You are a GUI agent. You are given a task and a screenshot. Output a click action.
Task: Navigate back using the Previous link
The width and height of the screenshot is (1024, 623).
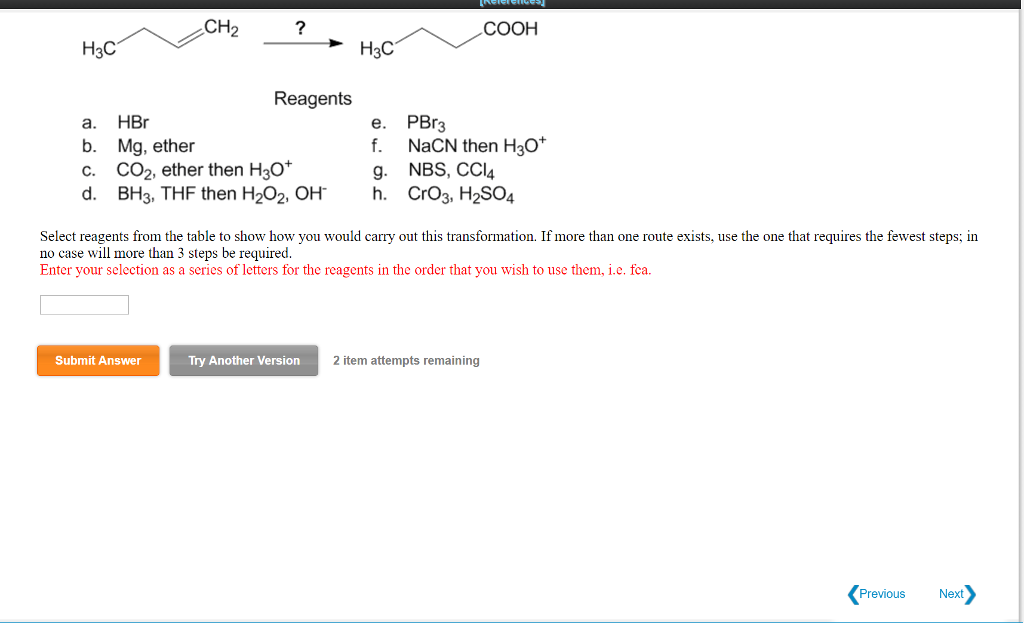(884, 594)
